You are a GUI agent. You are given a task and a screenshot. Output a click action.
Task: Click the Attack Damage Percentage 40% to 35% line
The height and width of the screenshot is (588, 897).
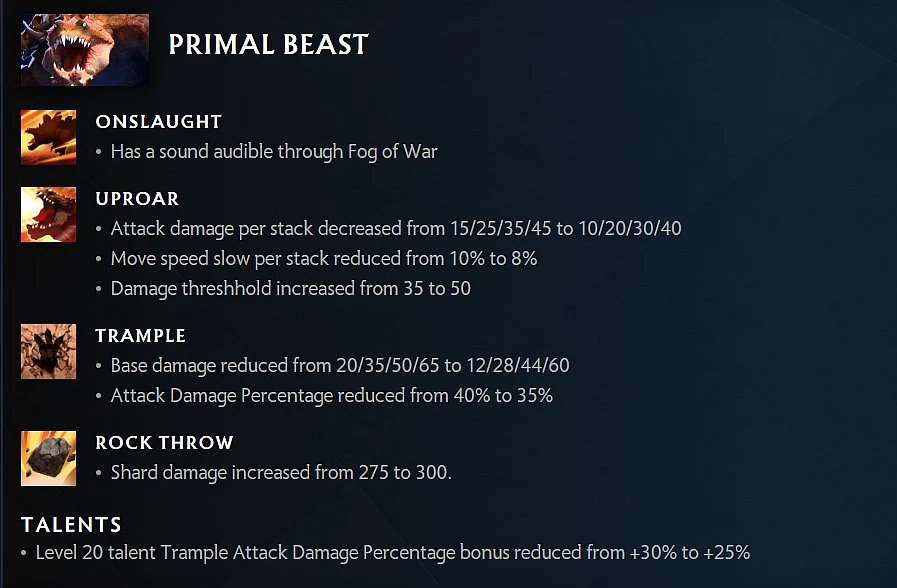(x=332, y=395)
